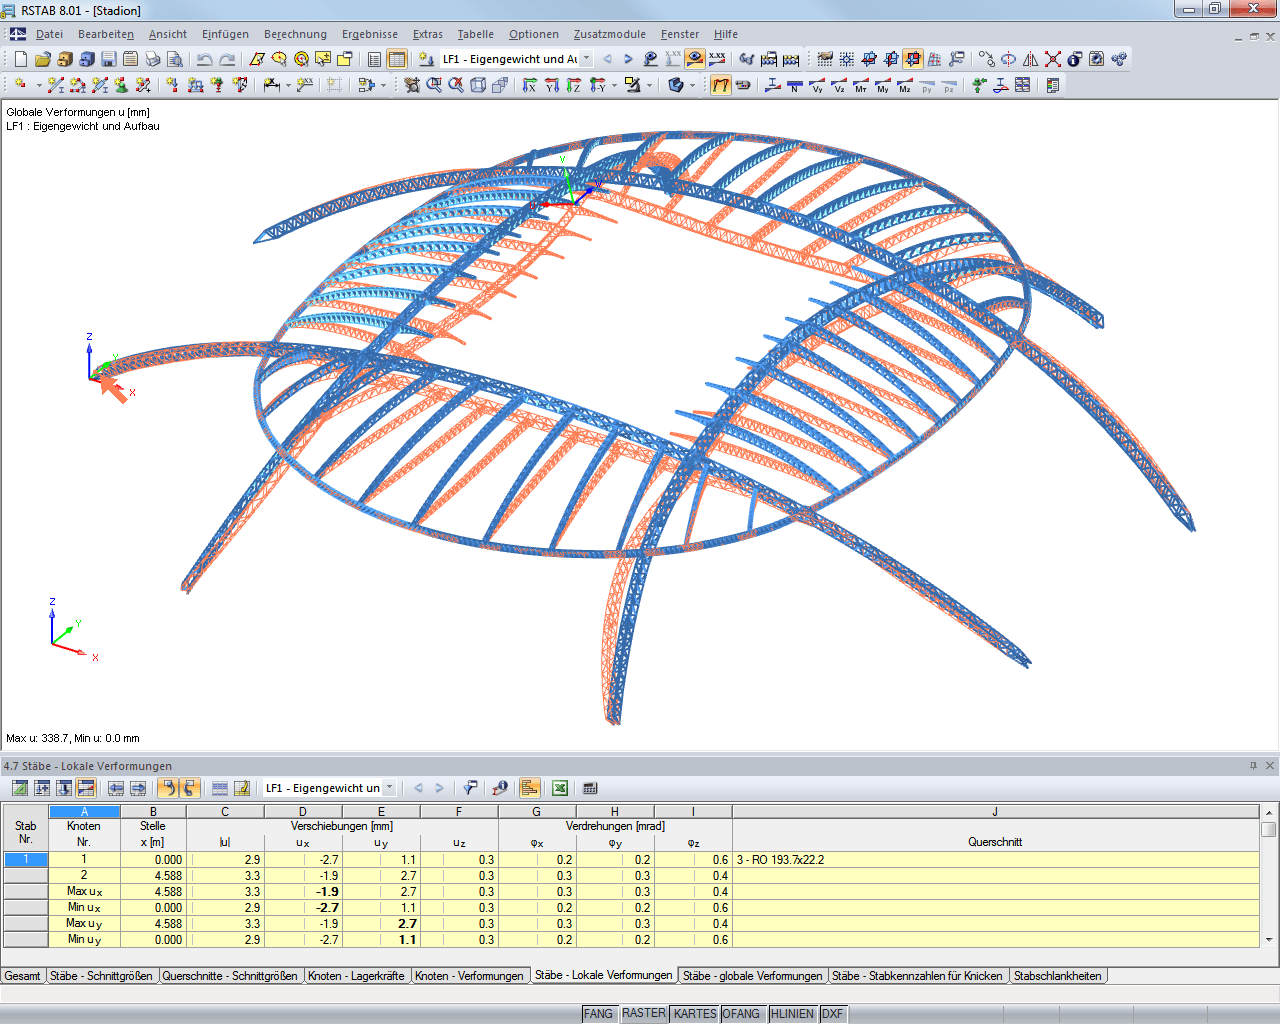
Task: Click the table vertical scrollbar
Action: [1269, 876]
